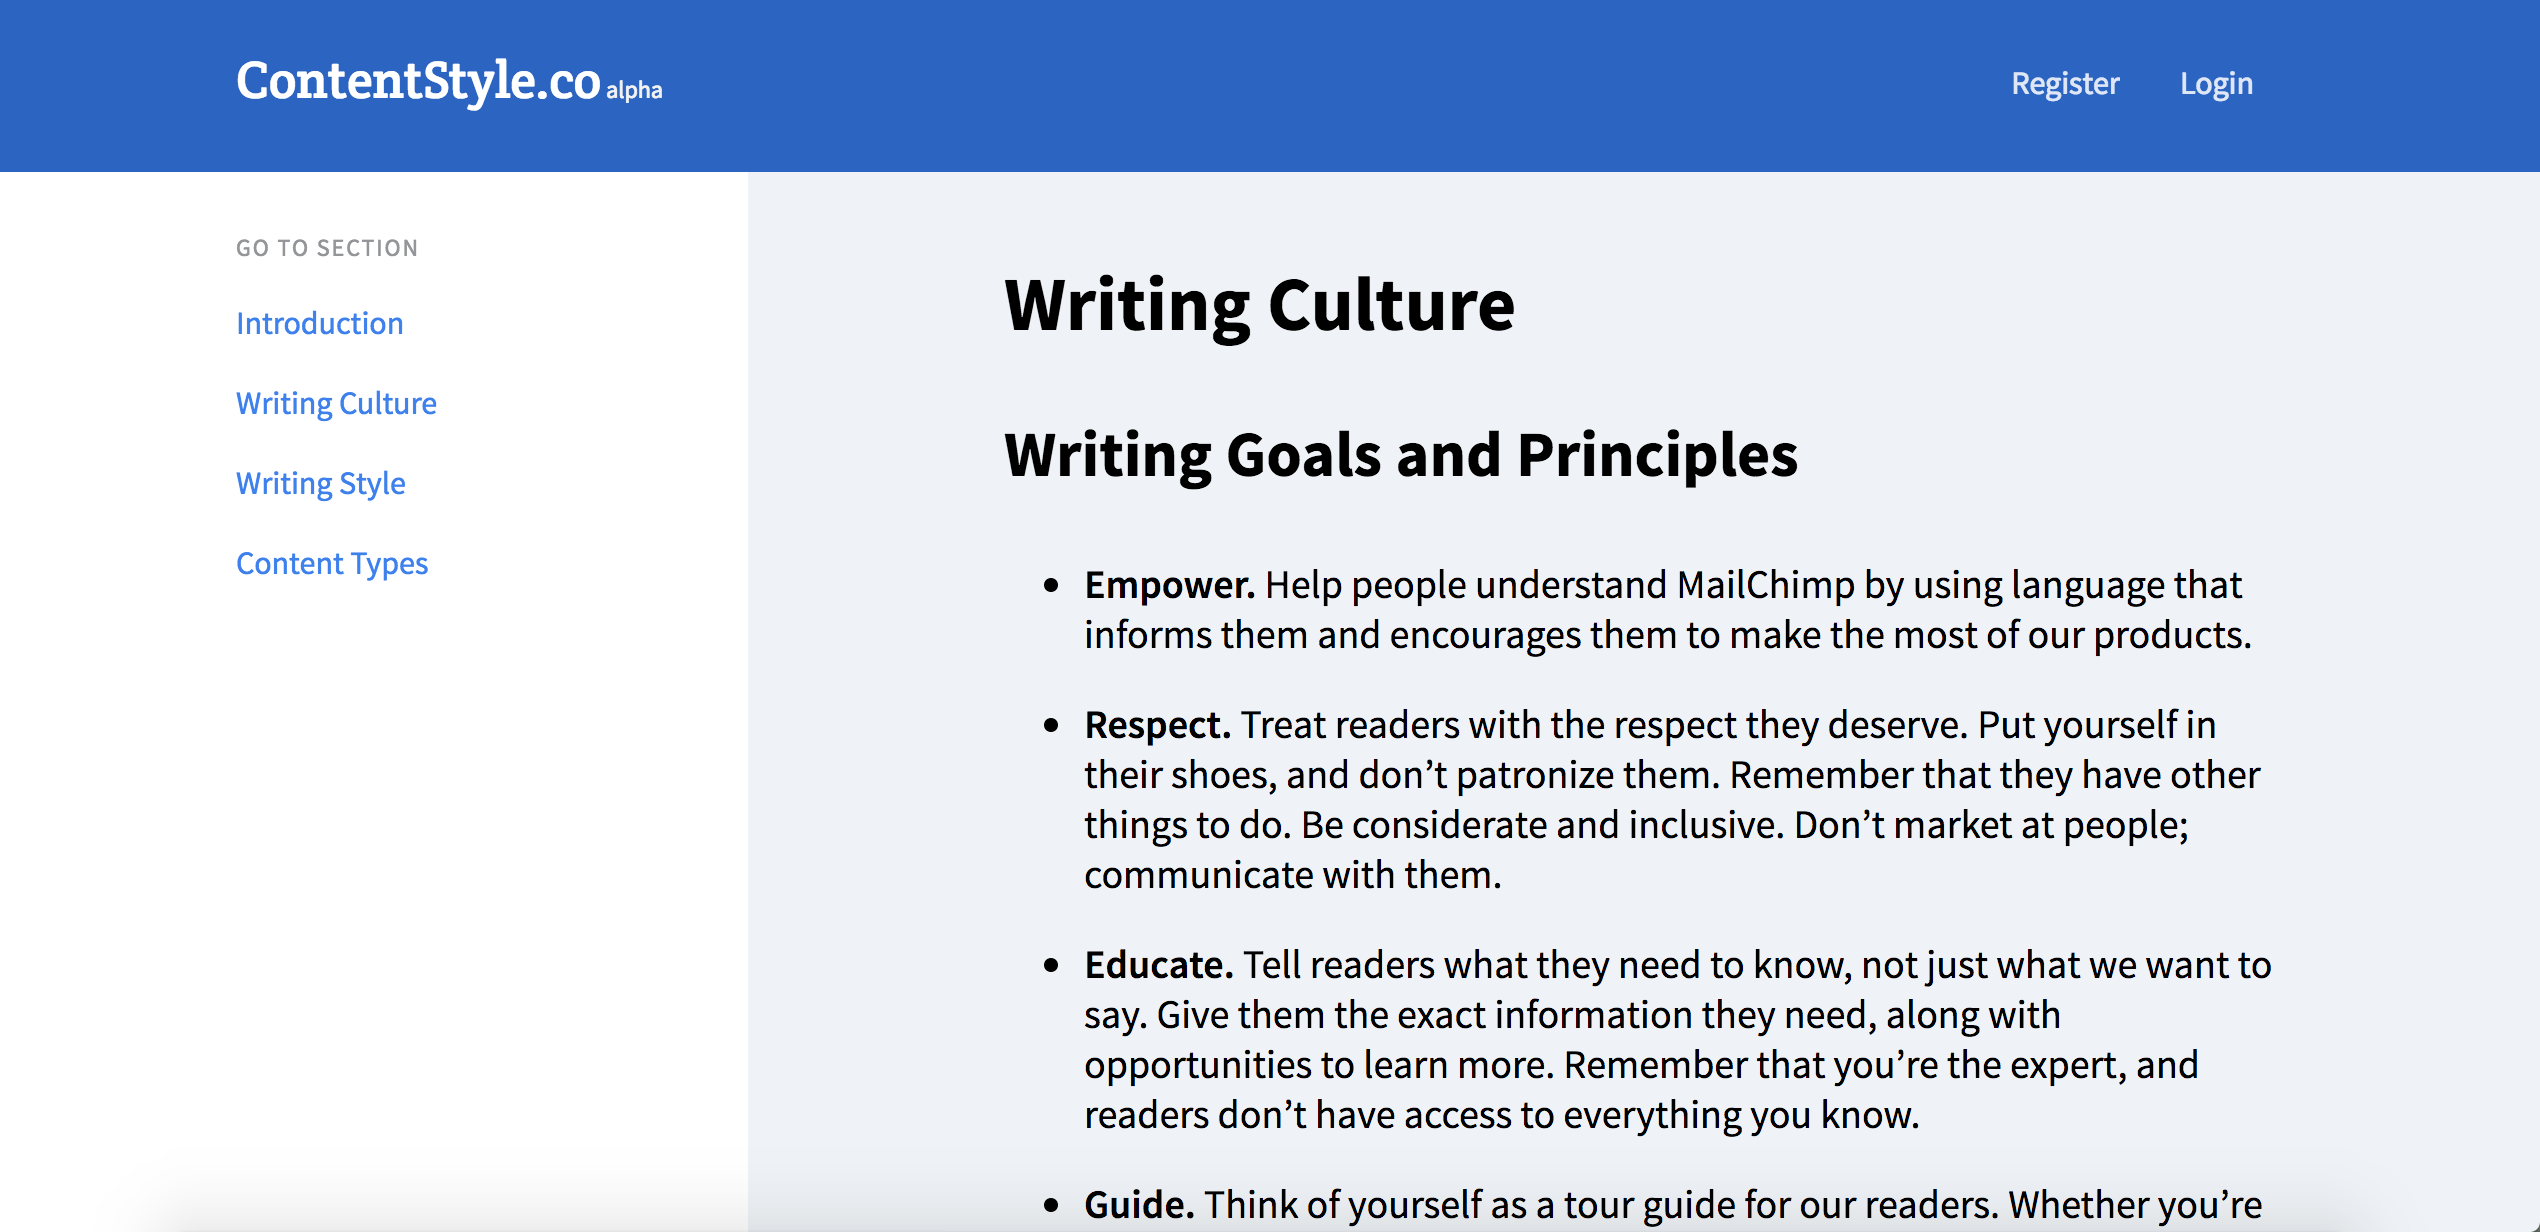This screenshot has height=1232, width=2540.
Task: Go to the Introduction section
Action: 319,323
